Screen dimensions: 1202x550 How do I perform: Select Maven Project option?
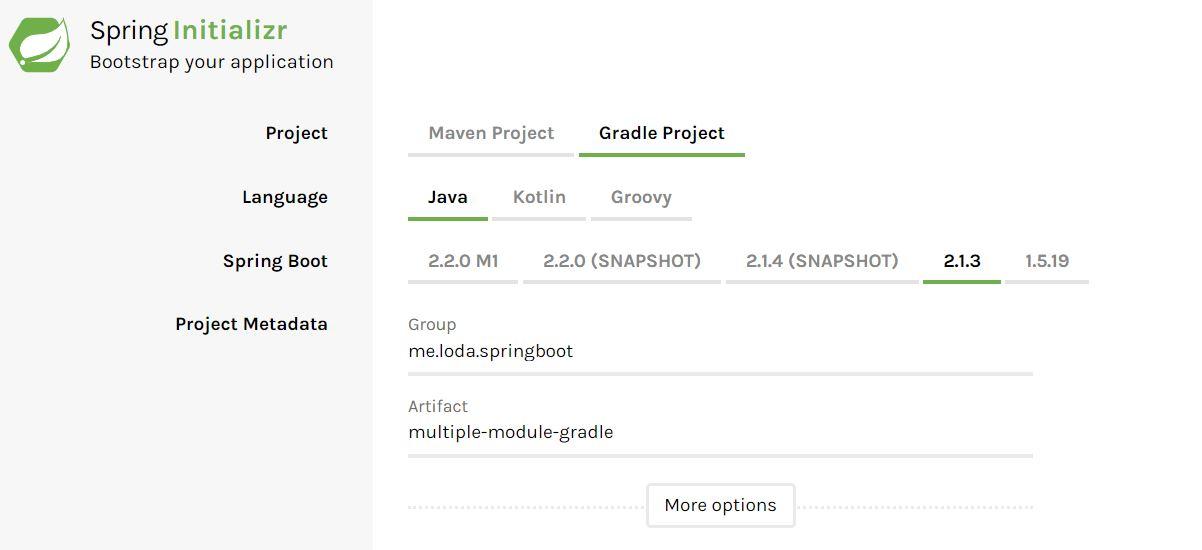point(491,133)
